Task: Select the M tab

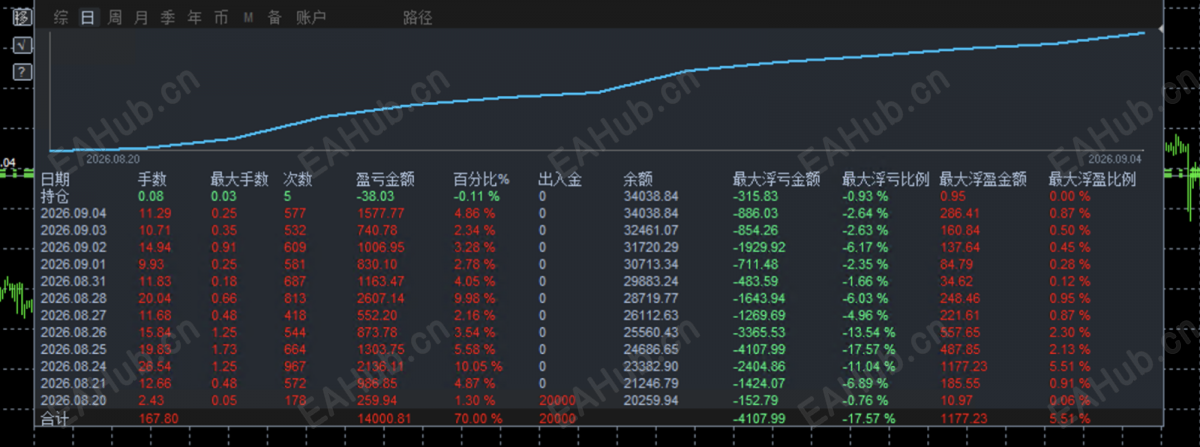Action: (248, 17)
